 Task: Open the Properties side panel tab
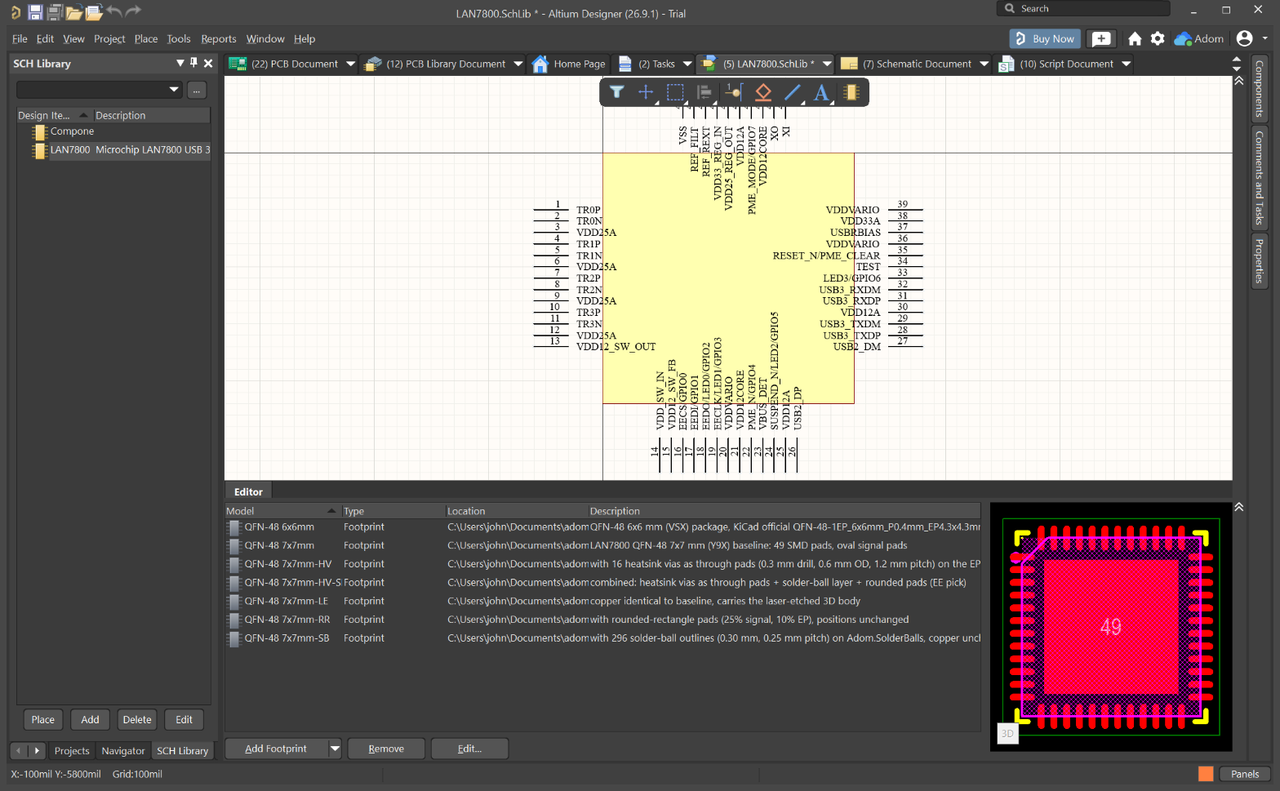(x=1260, y=262)
